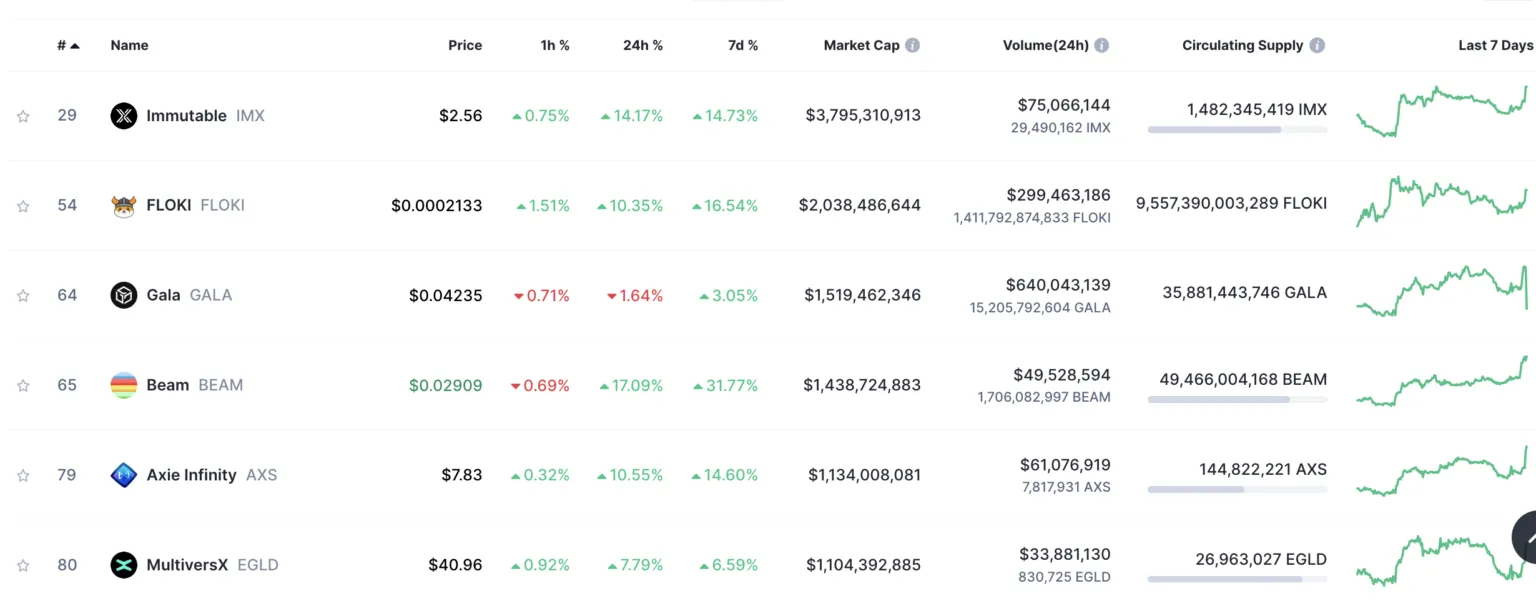Click the MultiversX coin logo
The image size is (1536, 606).
(x=123, y=565)
